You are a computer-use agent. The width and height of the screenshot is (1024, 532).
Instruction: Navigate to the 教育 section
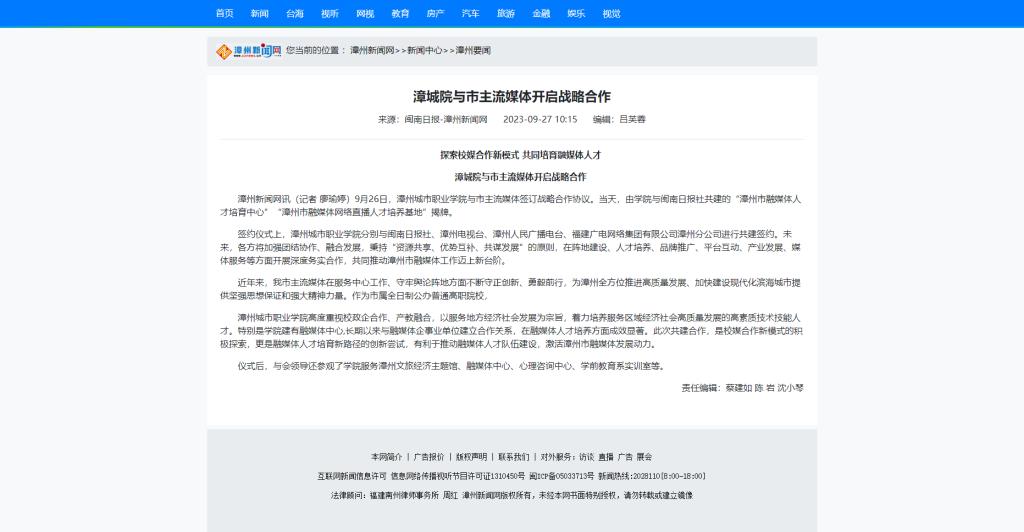400,14
